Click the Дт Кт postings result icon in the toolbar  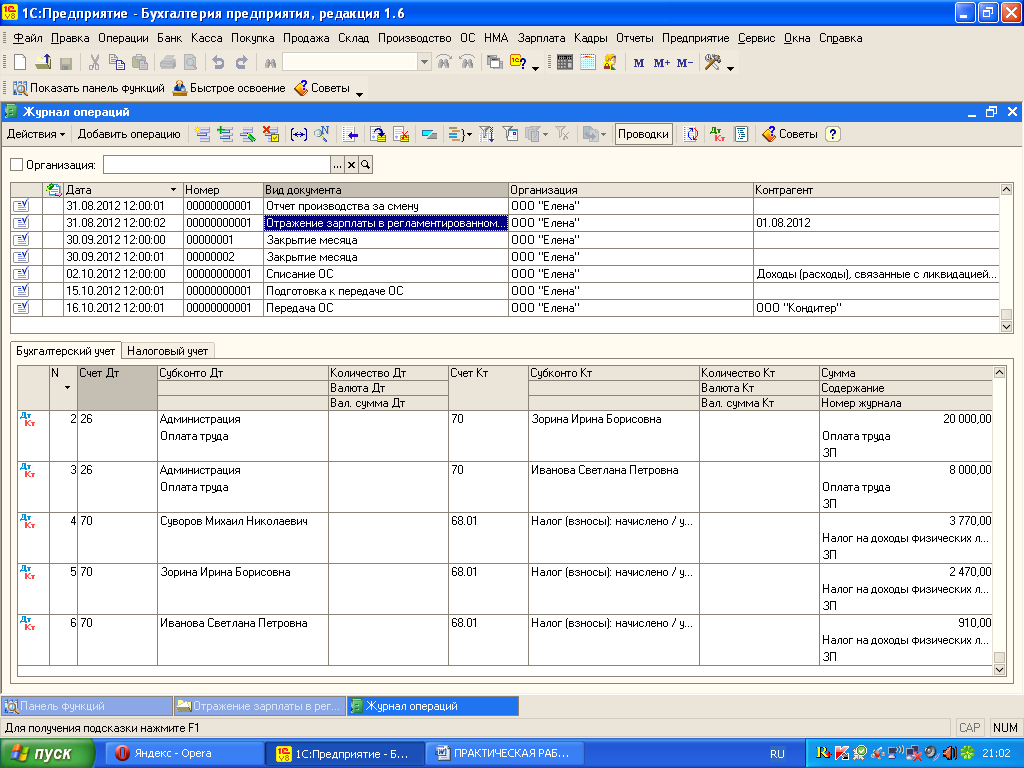click(x=718, y=135)
